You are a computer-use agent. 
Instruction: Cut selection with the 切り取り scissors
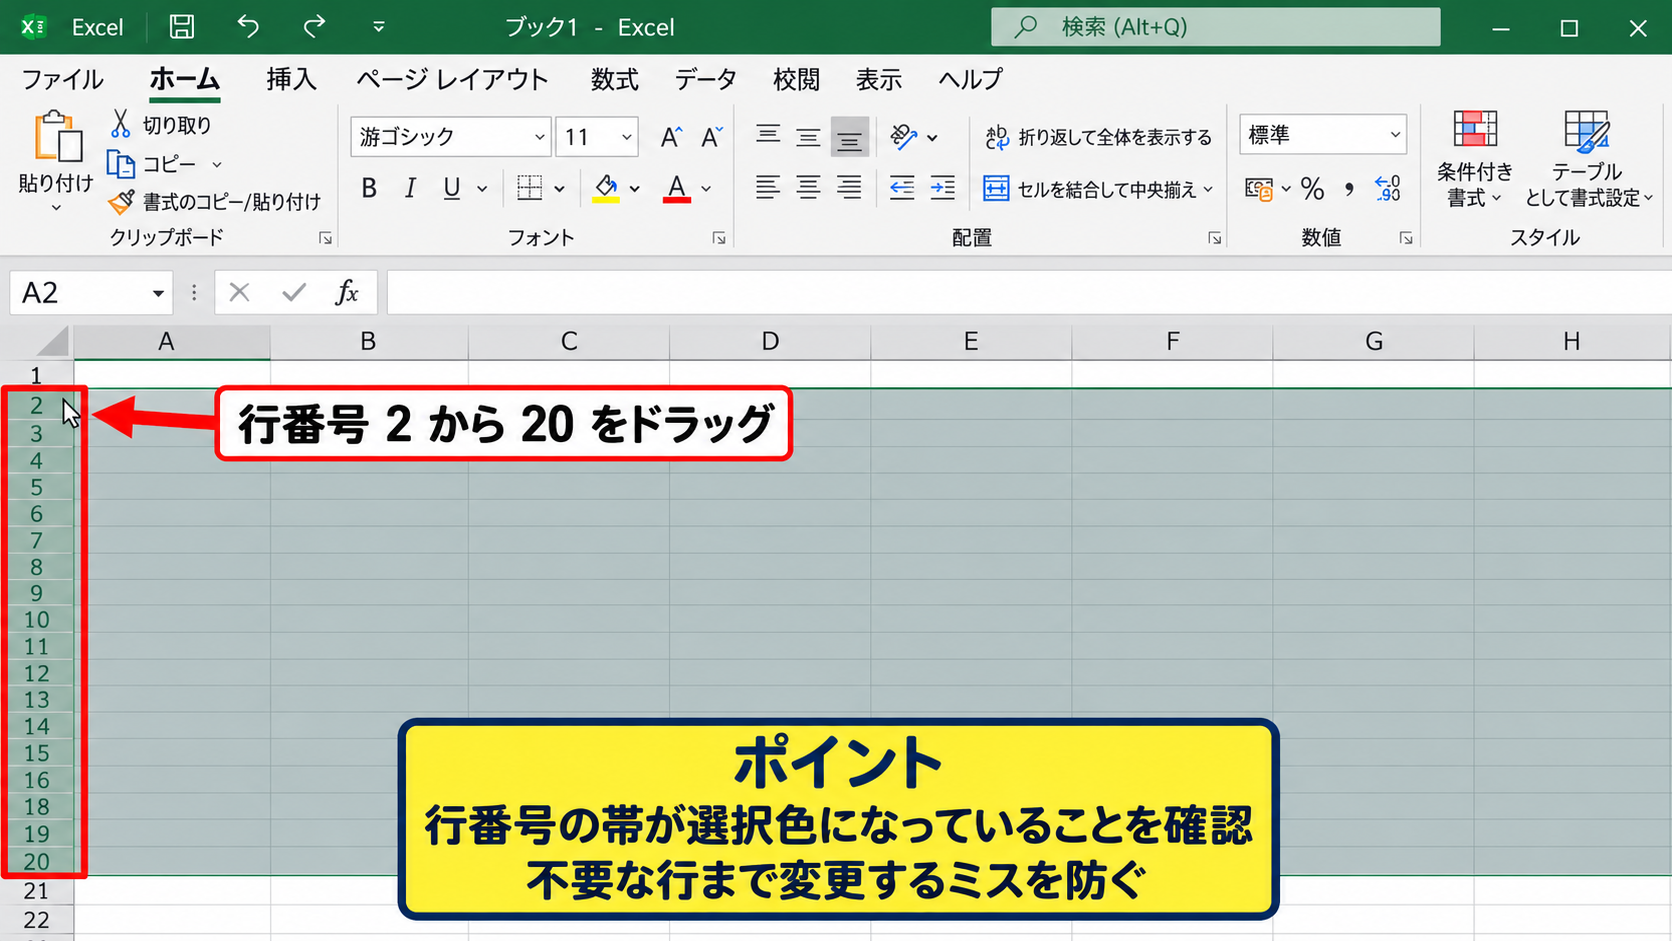click(x=160, y=125)
